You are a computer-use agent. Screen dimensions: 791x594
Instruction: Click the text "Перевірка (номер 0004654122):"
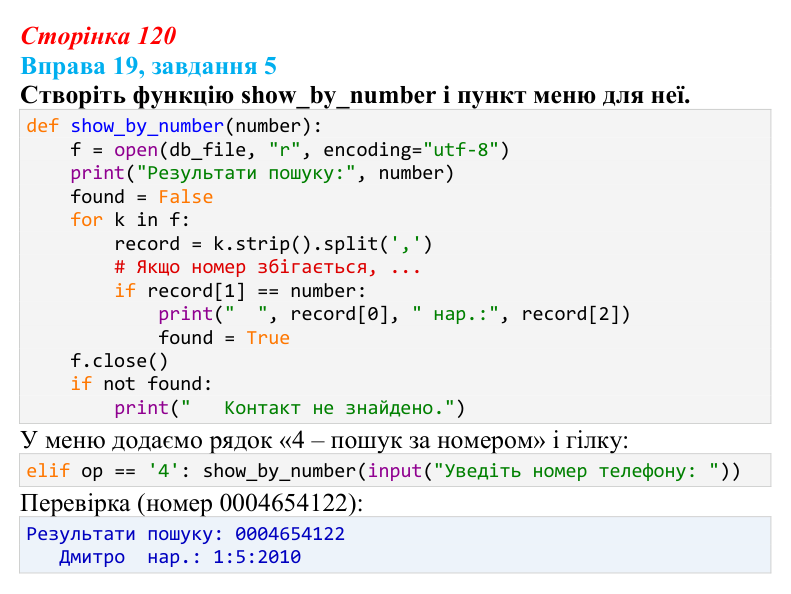tap(192, 503)
